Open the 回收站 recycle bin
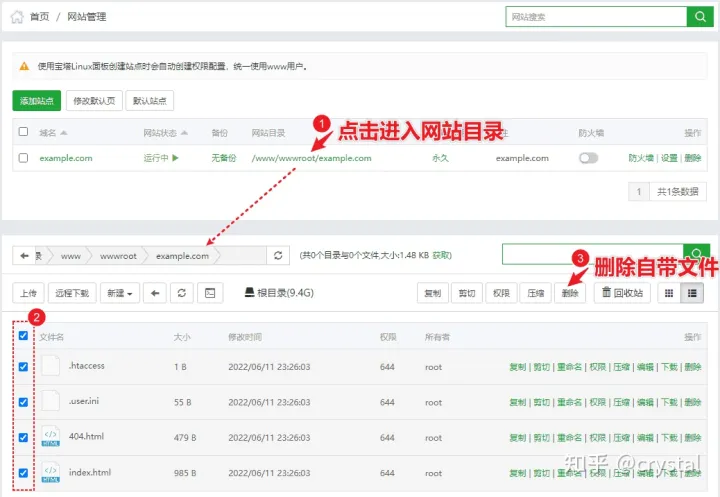This screenshot has height=497, width=720. pyautogui.click(x=622, y=293)
